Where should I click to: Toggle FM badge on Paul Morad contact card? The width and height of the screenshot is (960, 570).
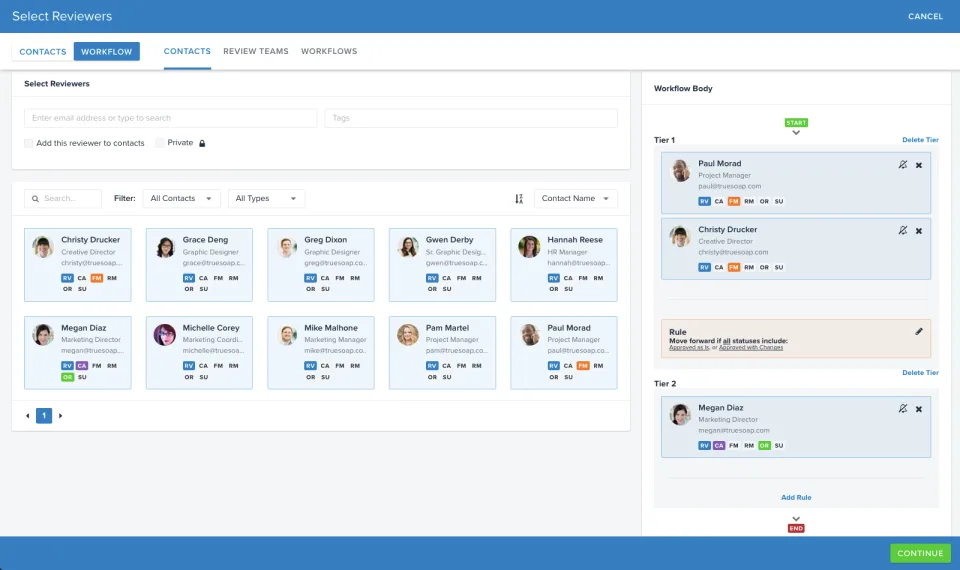coord(583,366)
